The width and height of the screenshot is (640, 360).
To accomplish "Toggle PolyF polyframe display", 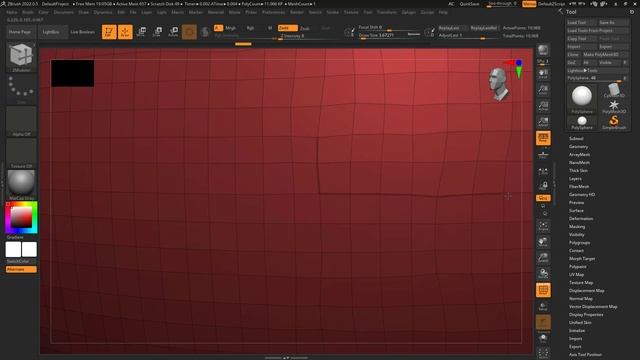I will [x=543, y=290].
